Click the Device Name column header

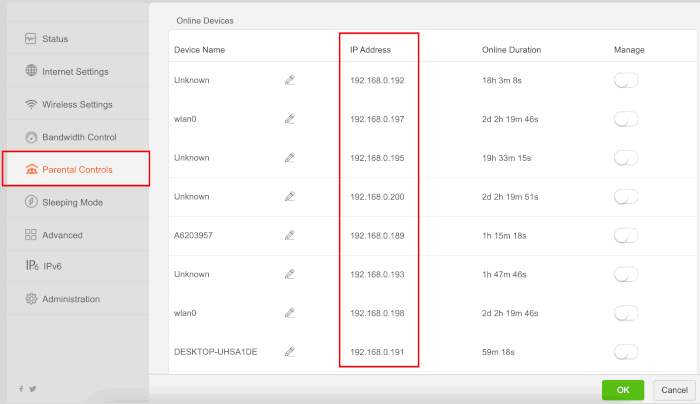199,50
